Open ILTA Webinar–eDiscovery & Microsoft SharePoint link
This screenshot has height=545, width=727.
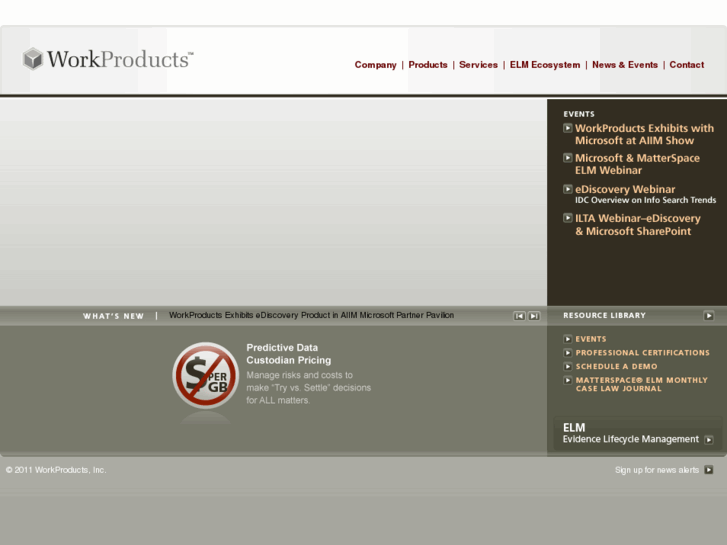pos(638,224)
